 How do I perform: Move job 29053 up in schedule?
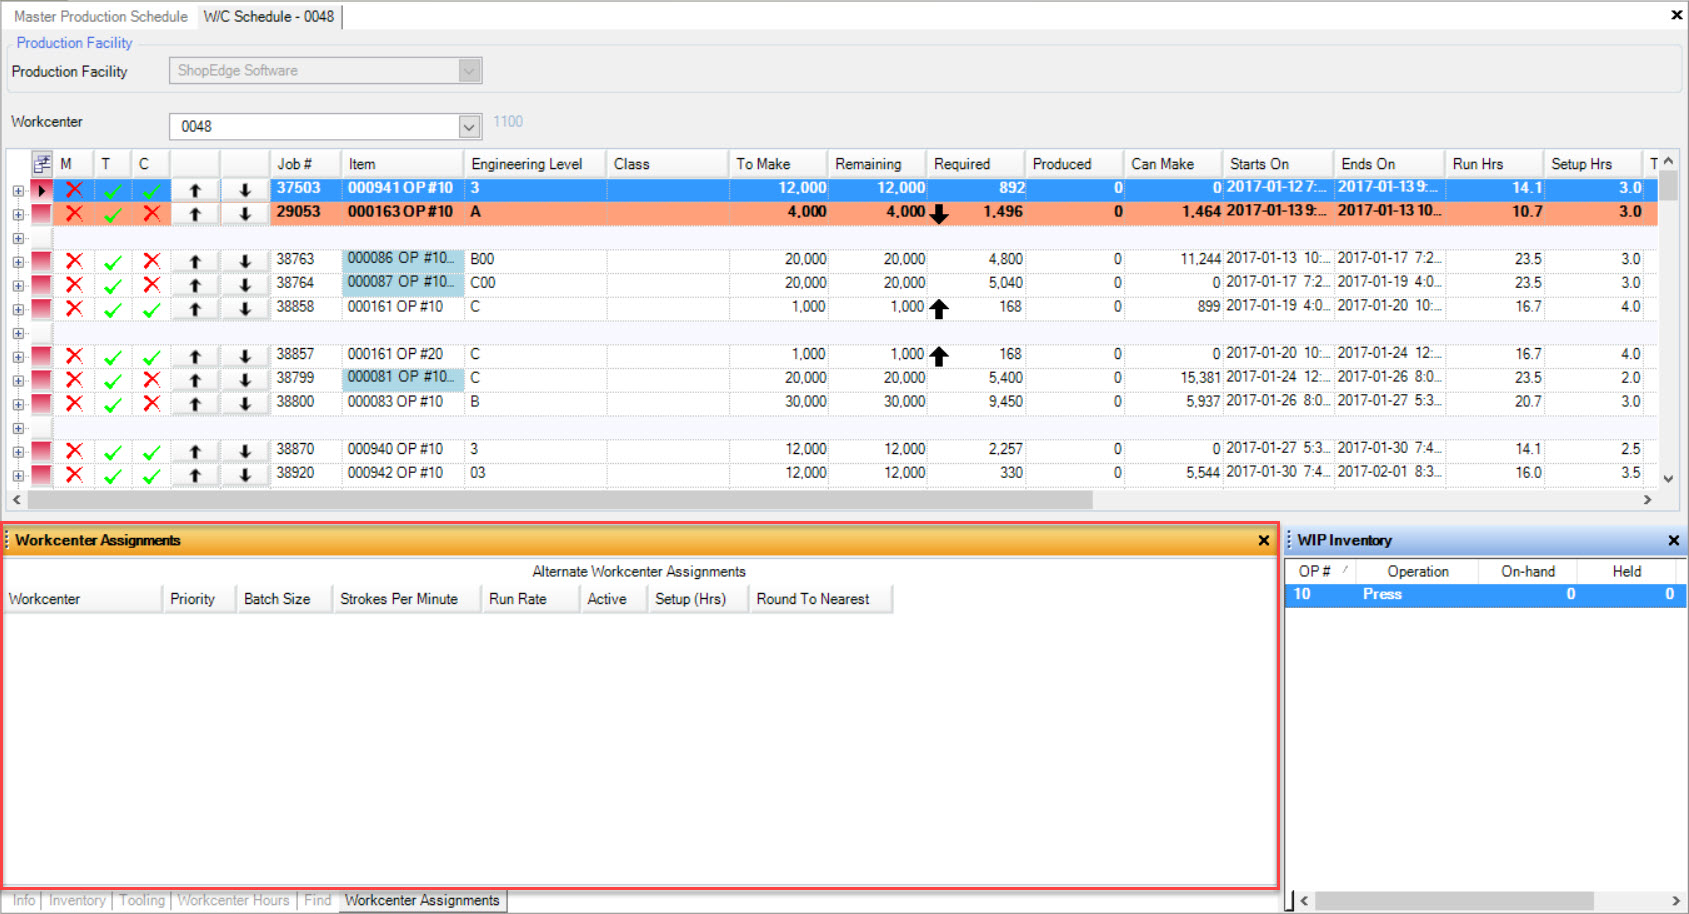[195, 213]
